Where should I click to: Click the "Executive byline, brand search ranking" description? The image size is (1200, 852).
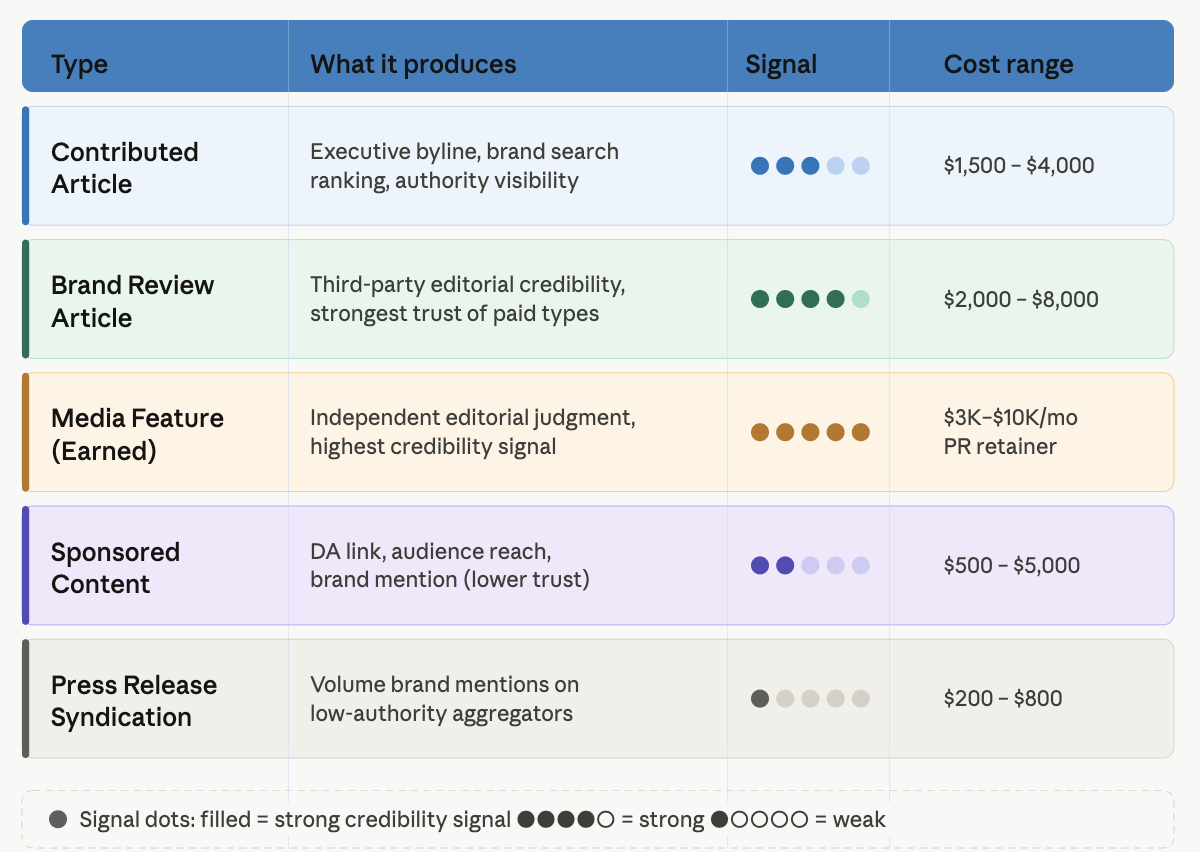pos(464,166)
